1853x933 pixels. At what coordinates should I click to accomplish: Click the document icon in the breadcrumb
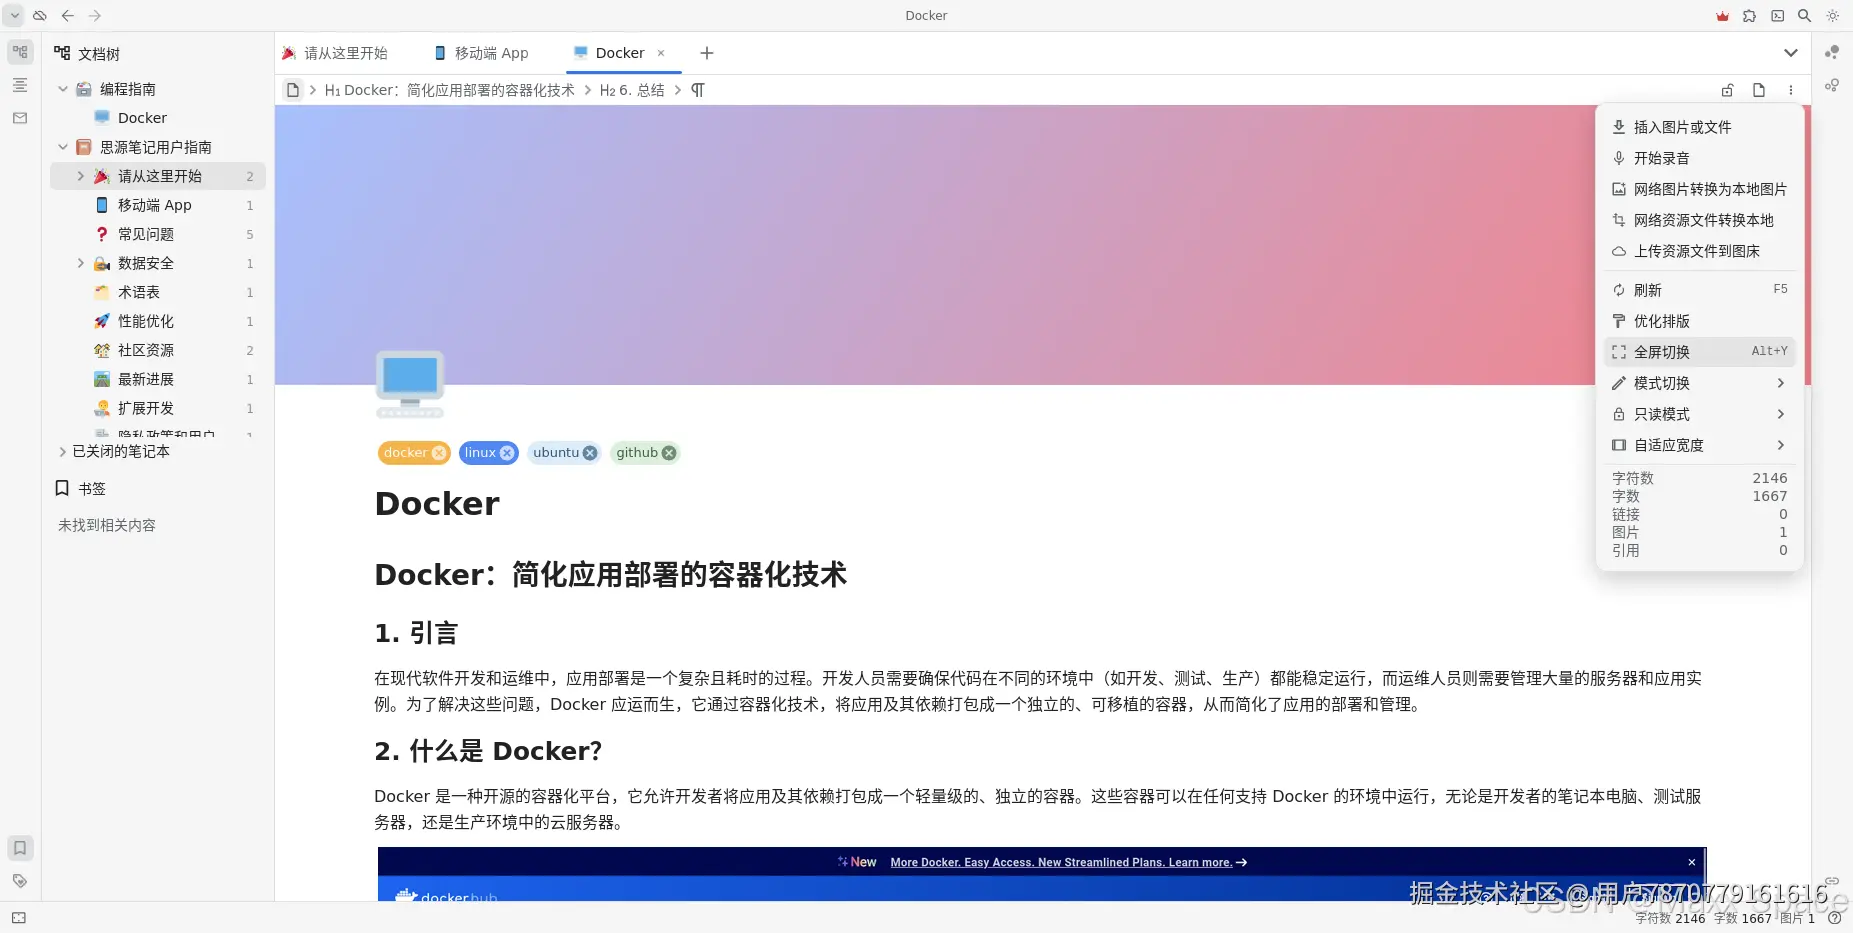[x=293, y=90]
